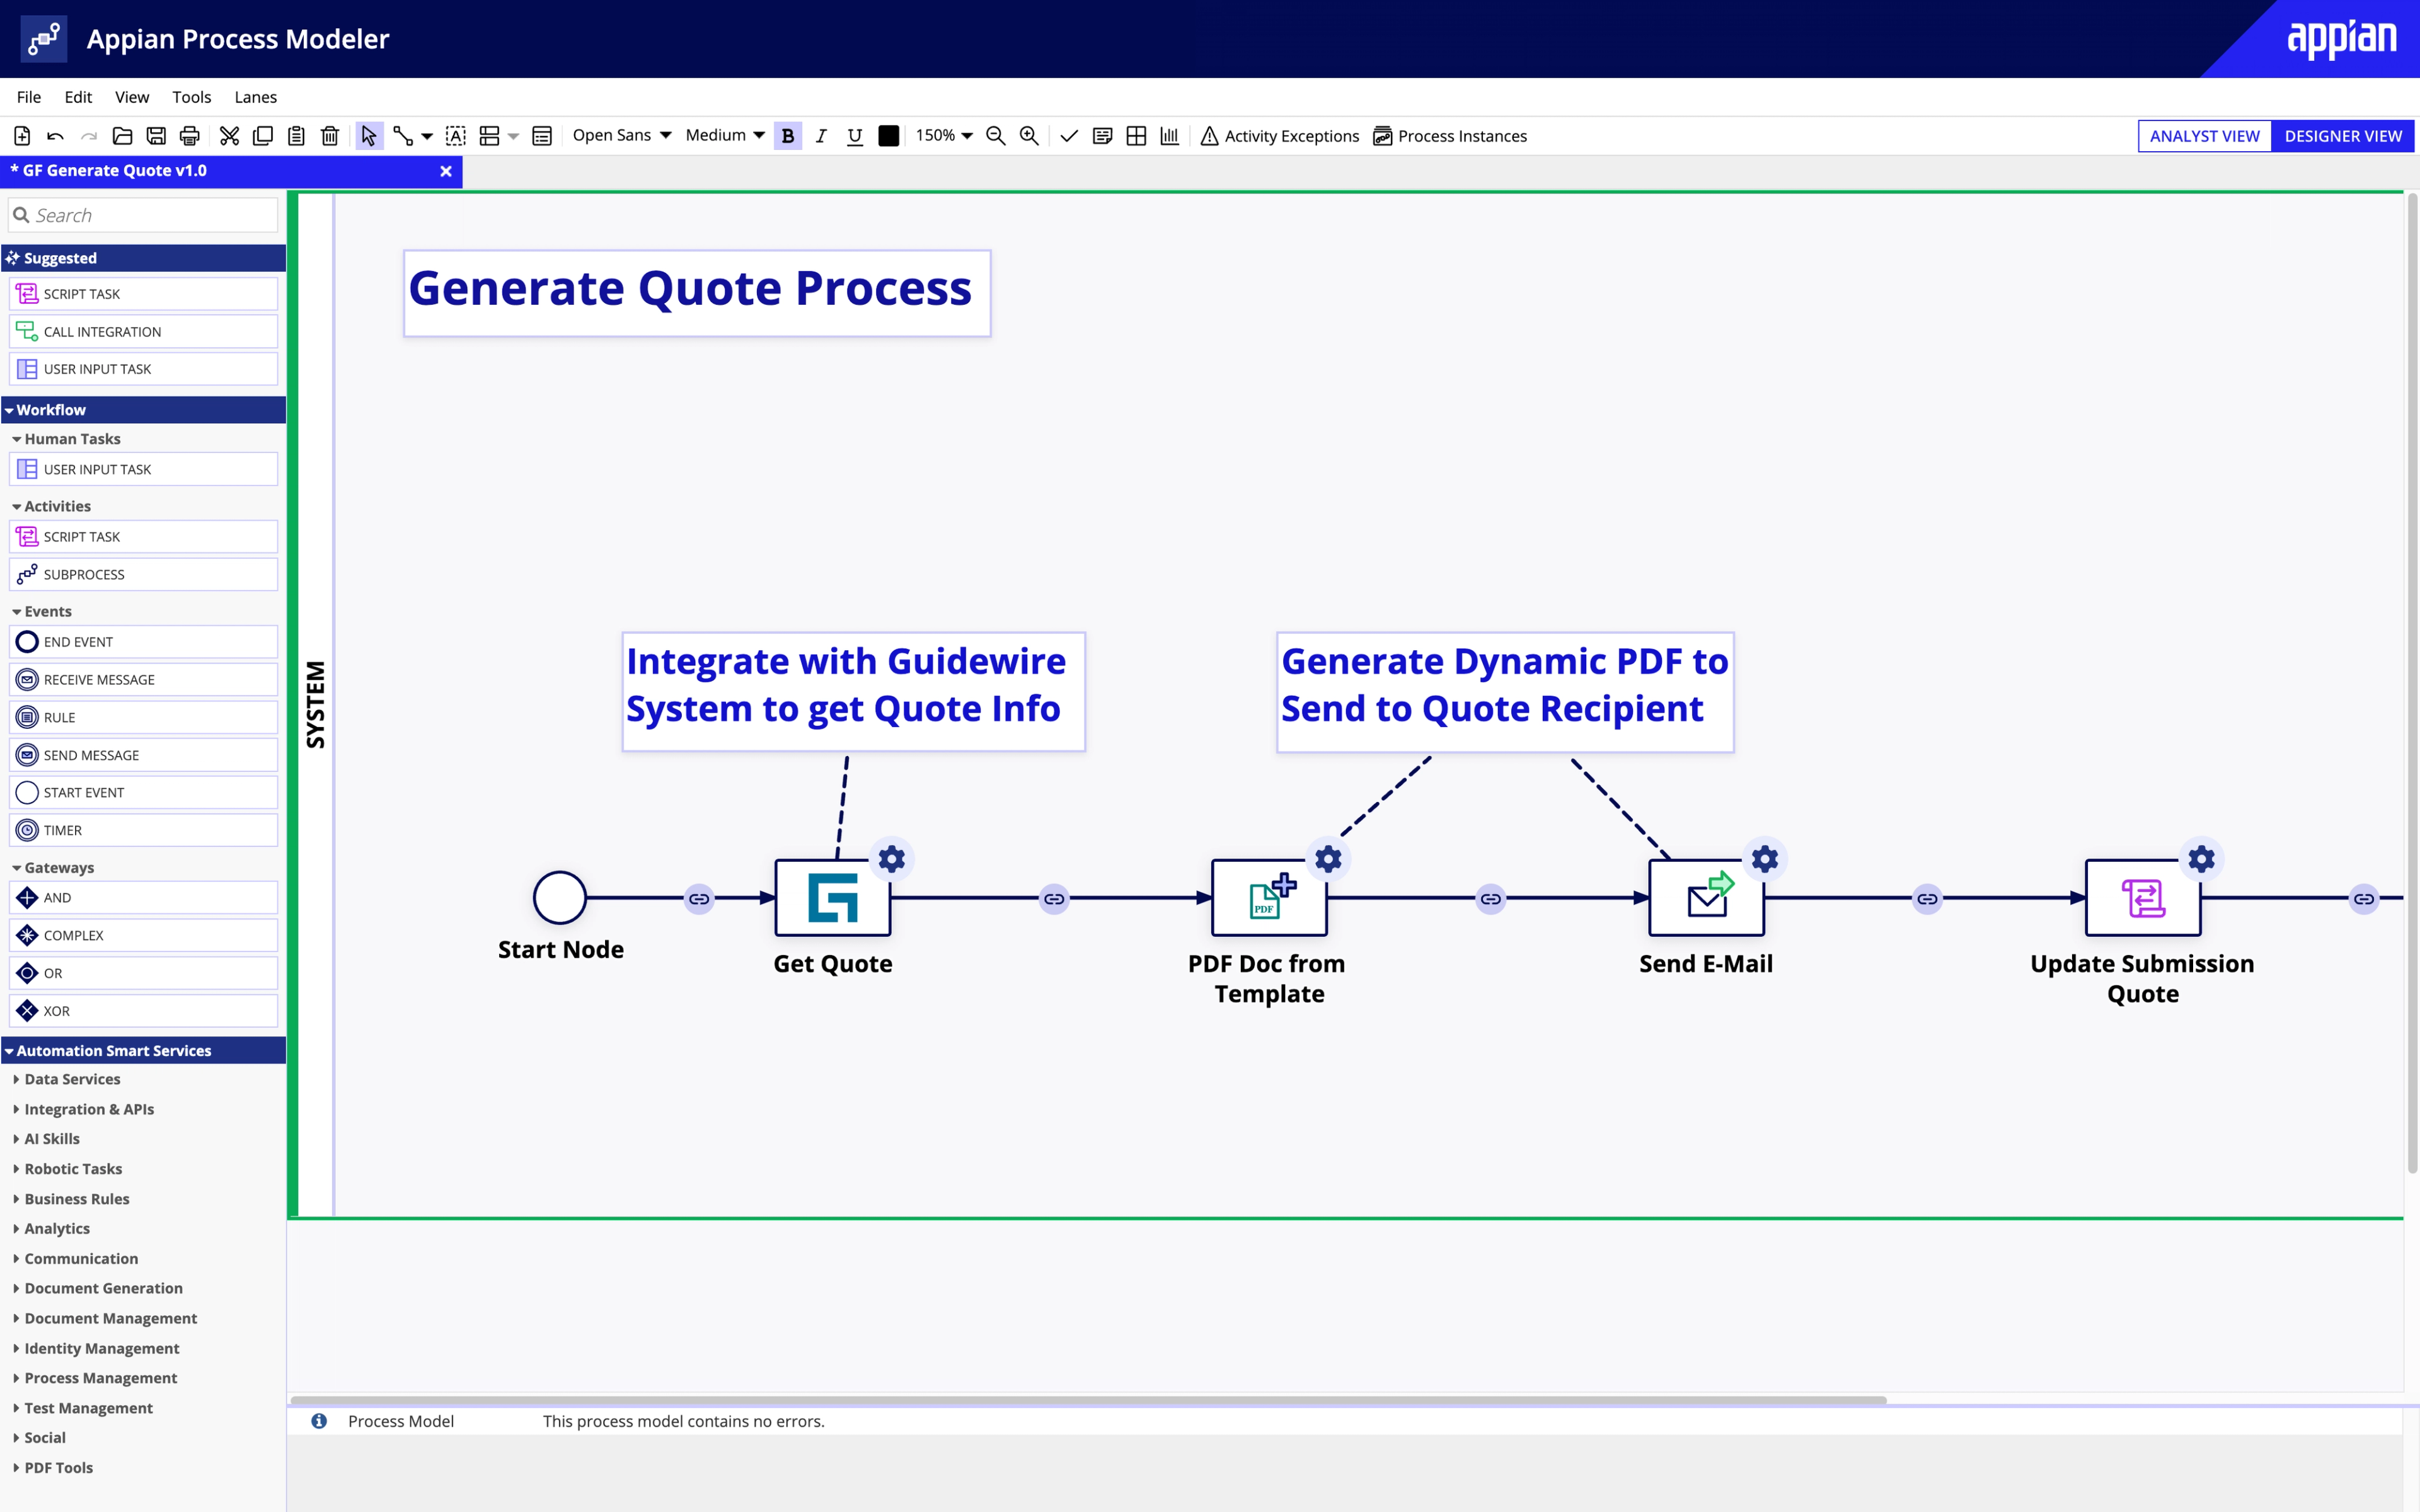Select the XOR gateway palette item
This screenshot has height=1512, width=2420.
pos(143,1011)
